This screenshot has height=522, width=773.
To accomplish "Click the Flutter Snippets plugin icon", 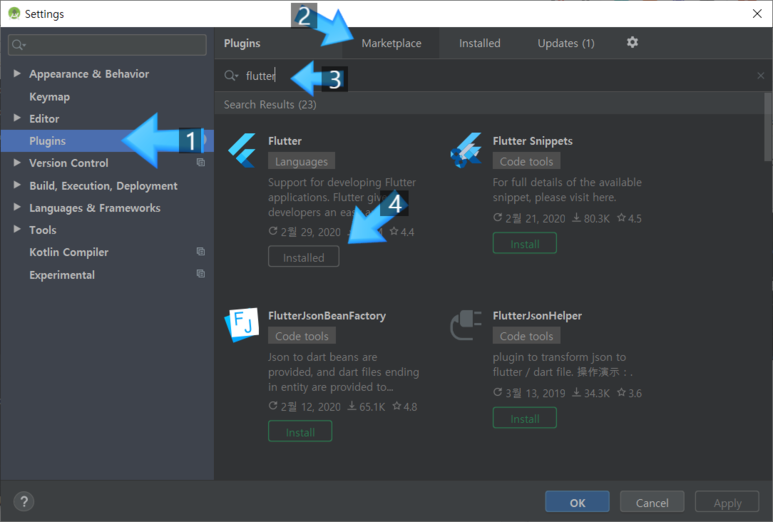I will click(x=466, y=150).
